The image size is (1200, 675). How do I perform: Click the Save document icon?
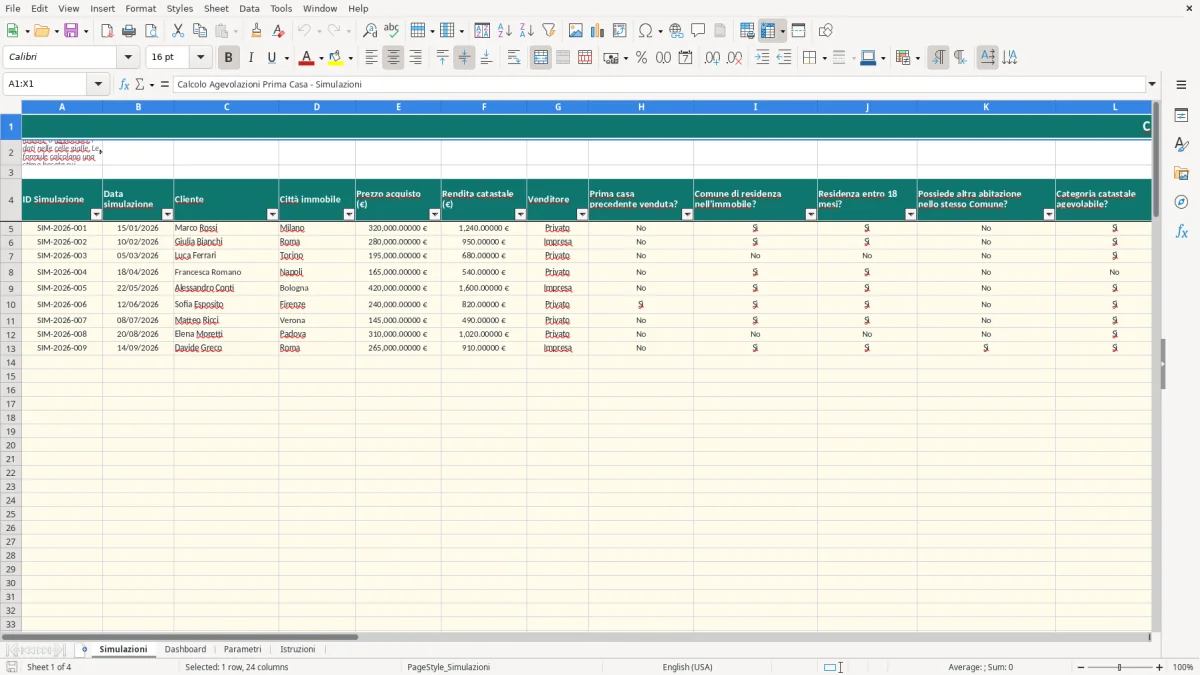tap(71, 31)
